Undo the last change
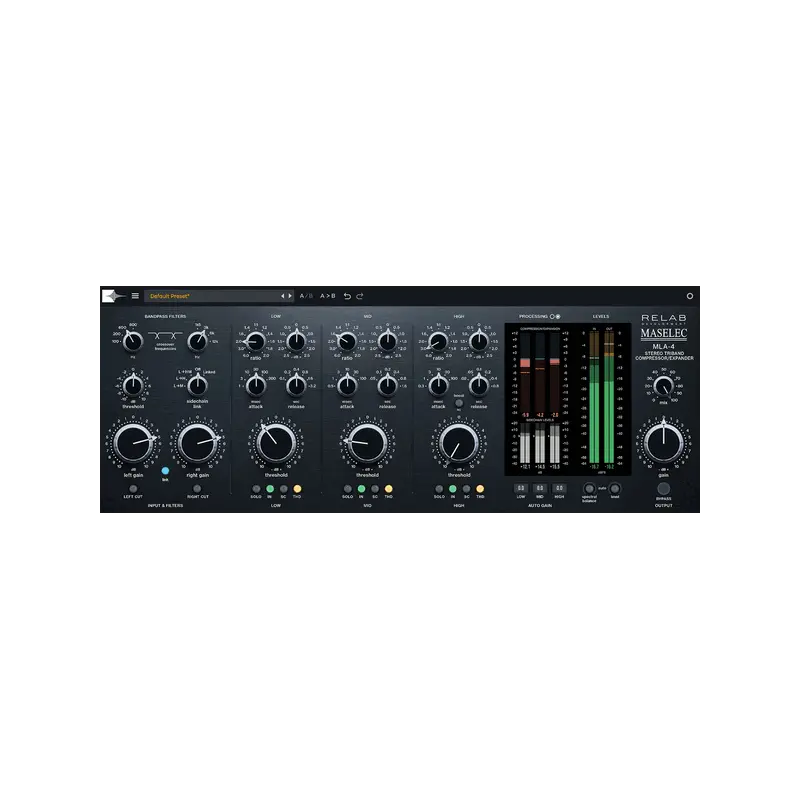 click(x=347, y=296)
